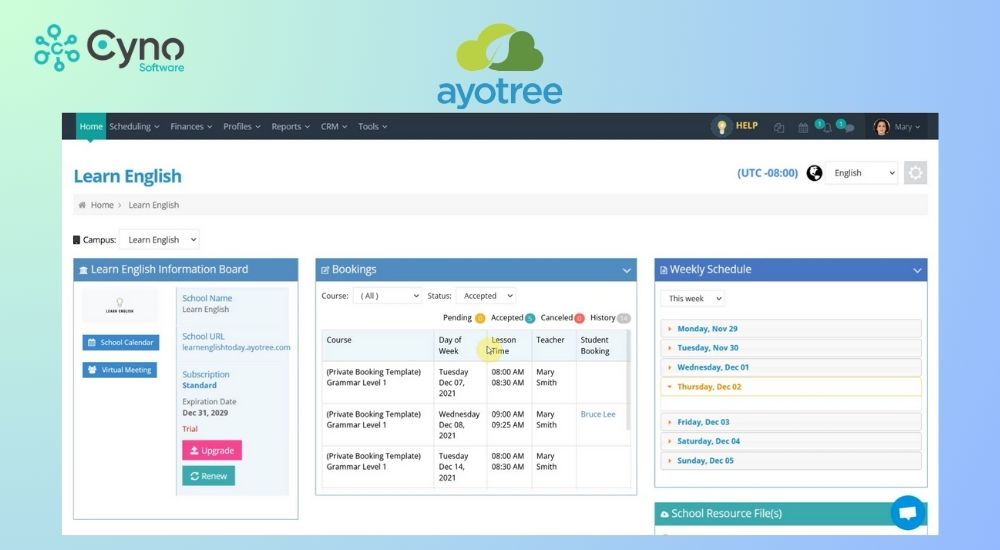Click the Weekly Schedule panel icon
Screen dimensions: 1000x550
[663, 270]
